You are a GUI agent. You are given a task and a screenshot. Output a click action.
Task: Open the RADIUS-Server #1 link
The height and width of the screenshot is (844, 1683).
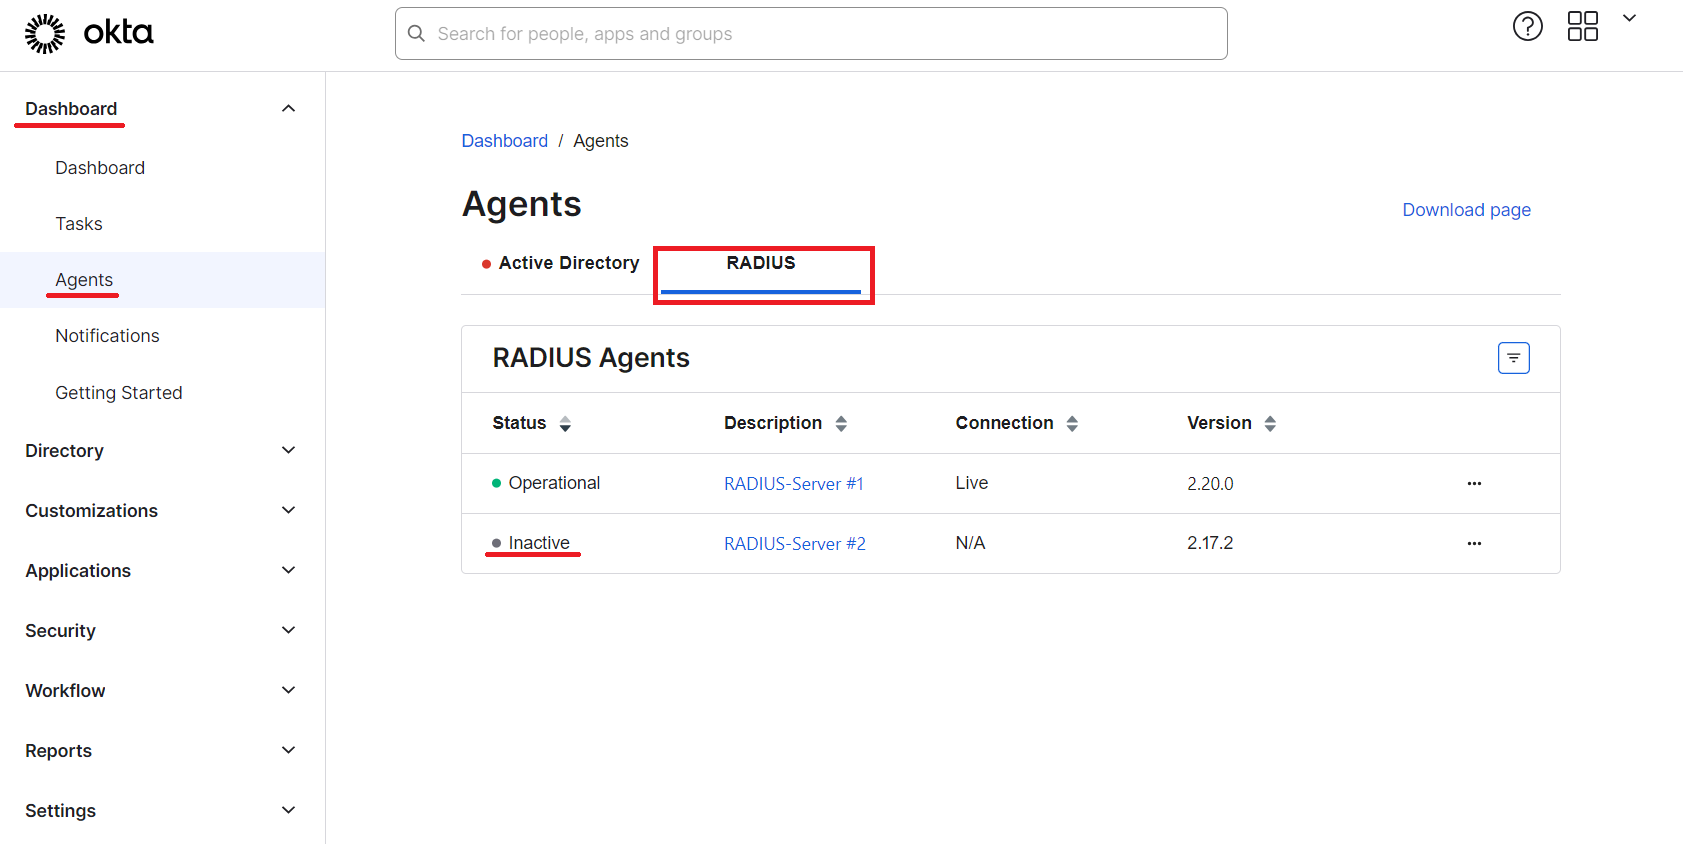793,484
